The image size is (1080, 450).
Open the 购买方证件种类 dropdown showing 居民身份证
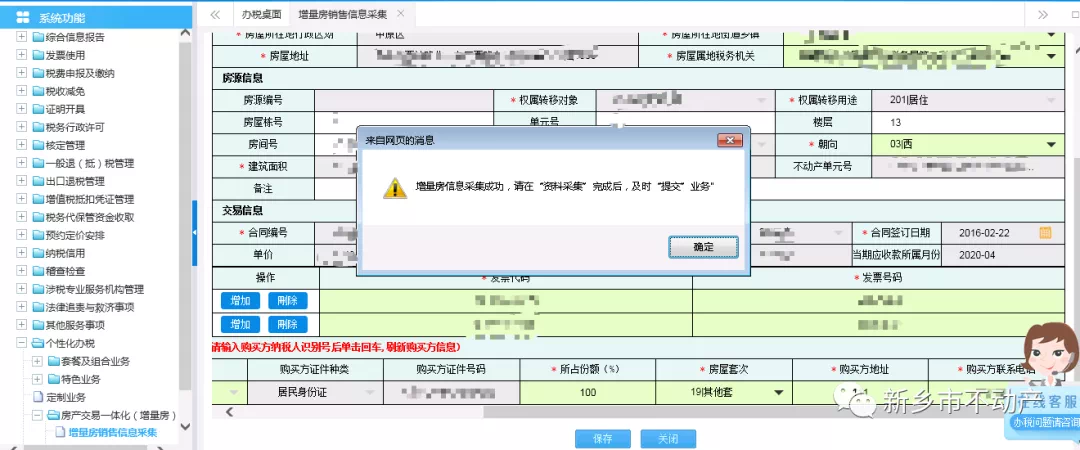click(371, 392)
